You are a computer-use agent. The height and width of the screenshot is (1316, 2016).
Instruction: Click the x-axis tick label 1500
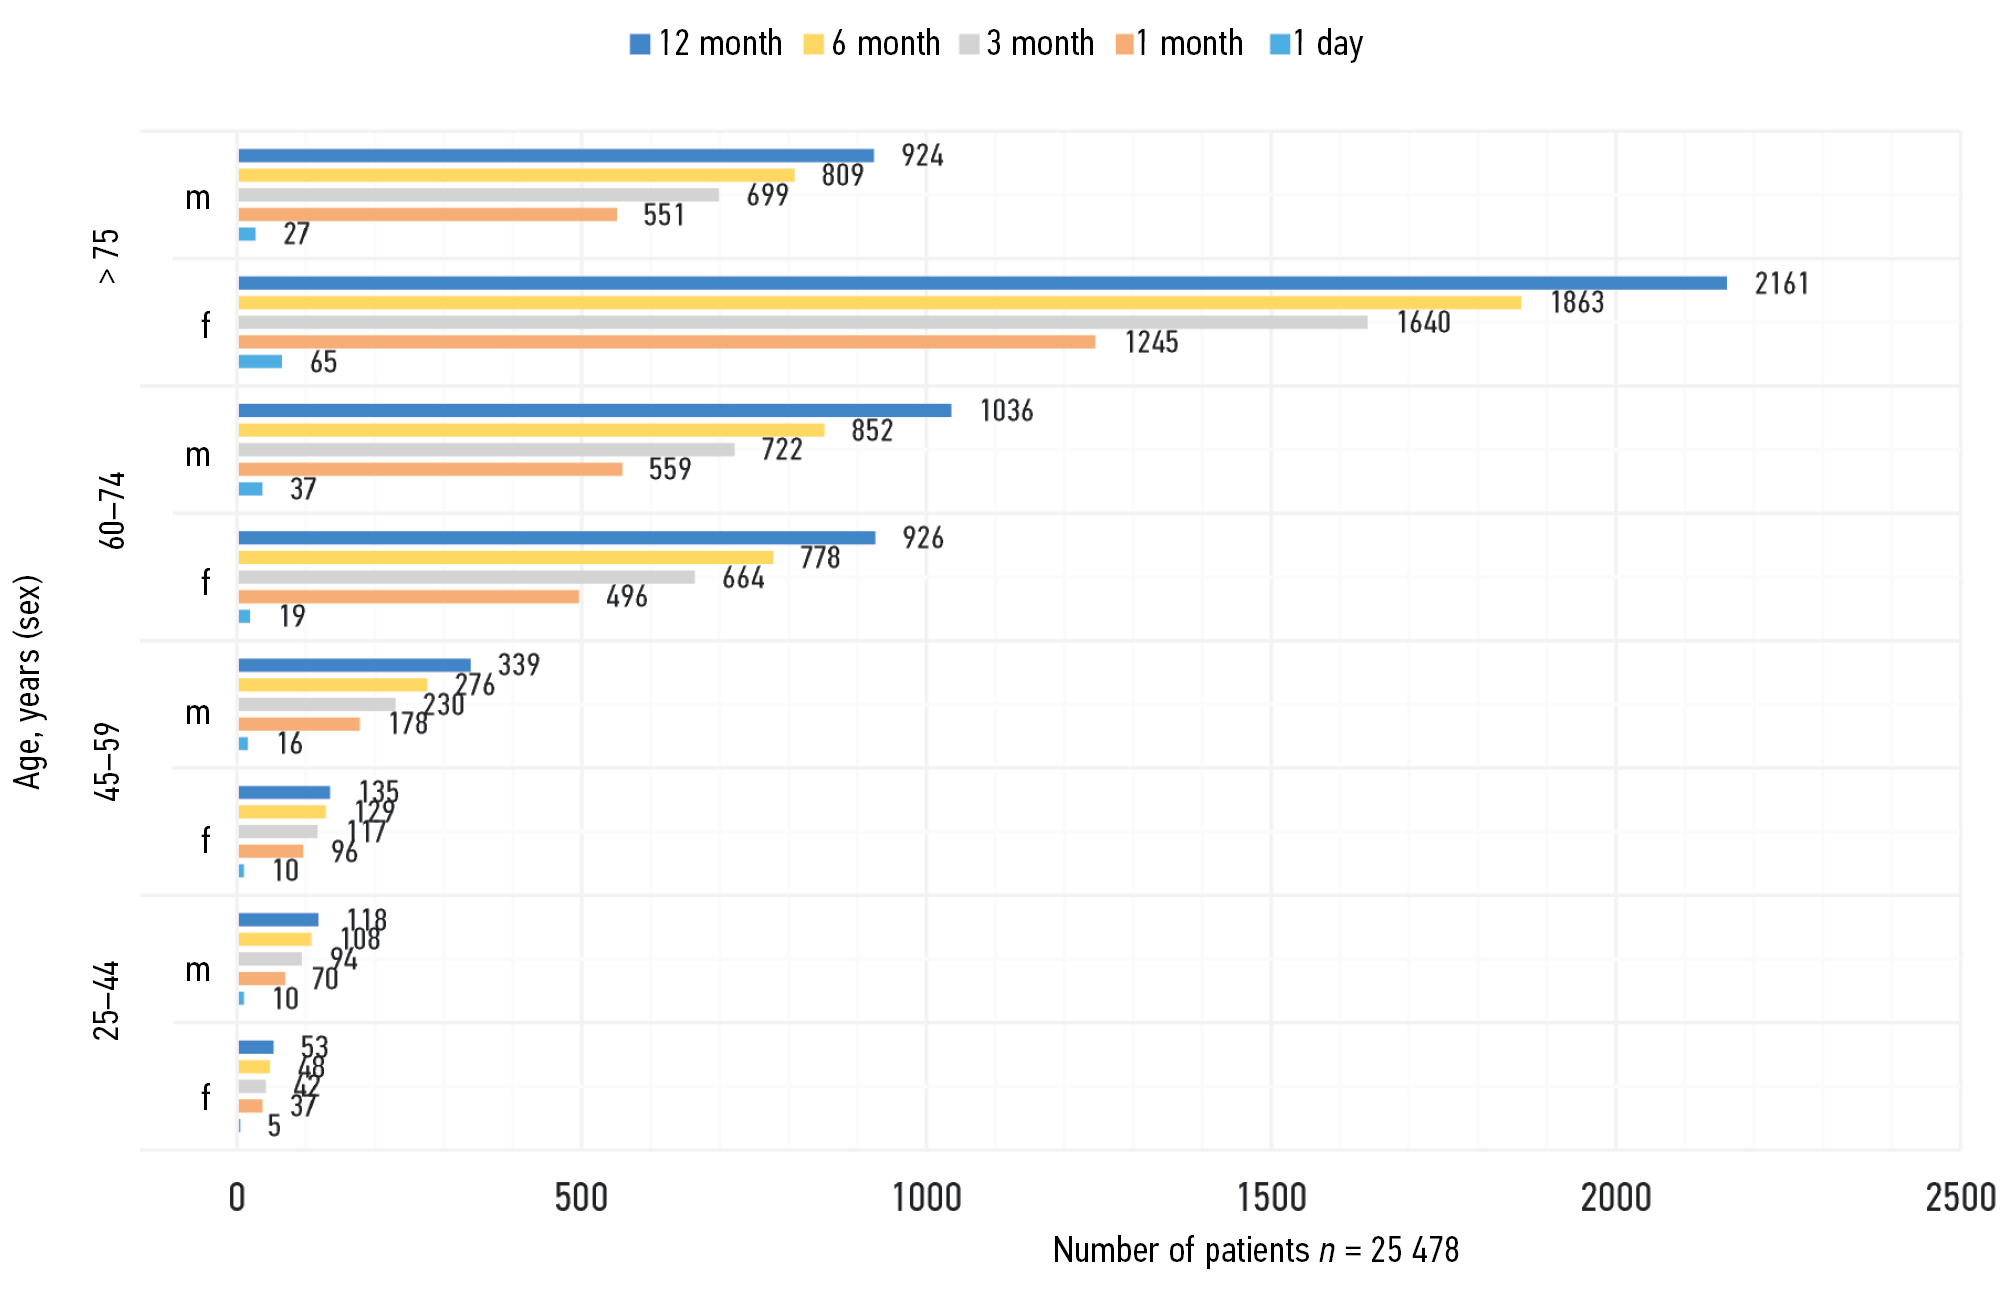point(1271,1198)
